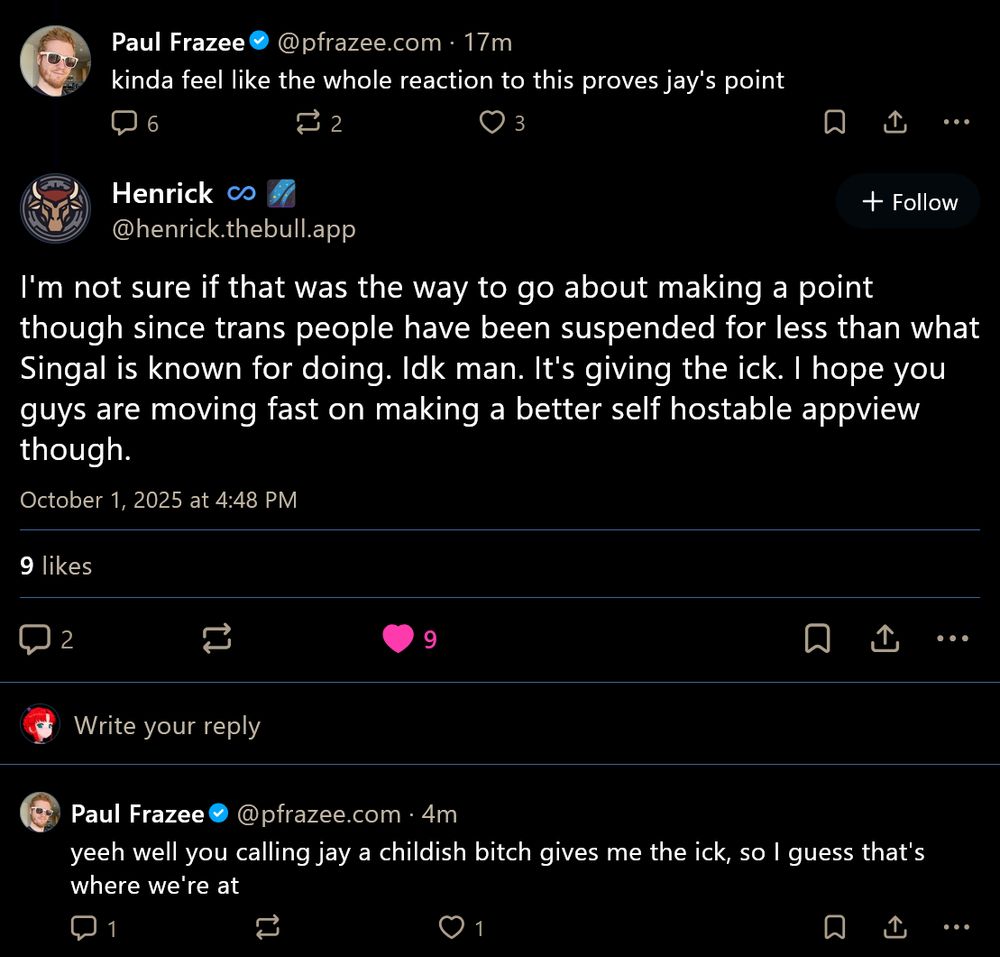Screen dimensions: 1000x957
Task: Open more options on Paul Frazee's bottom reply
Action: (x=956, y=928)
